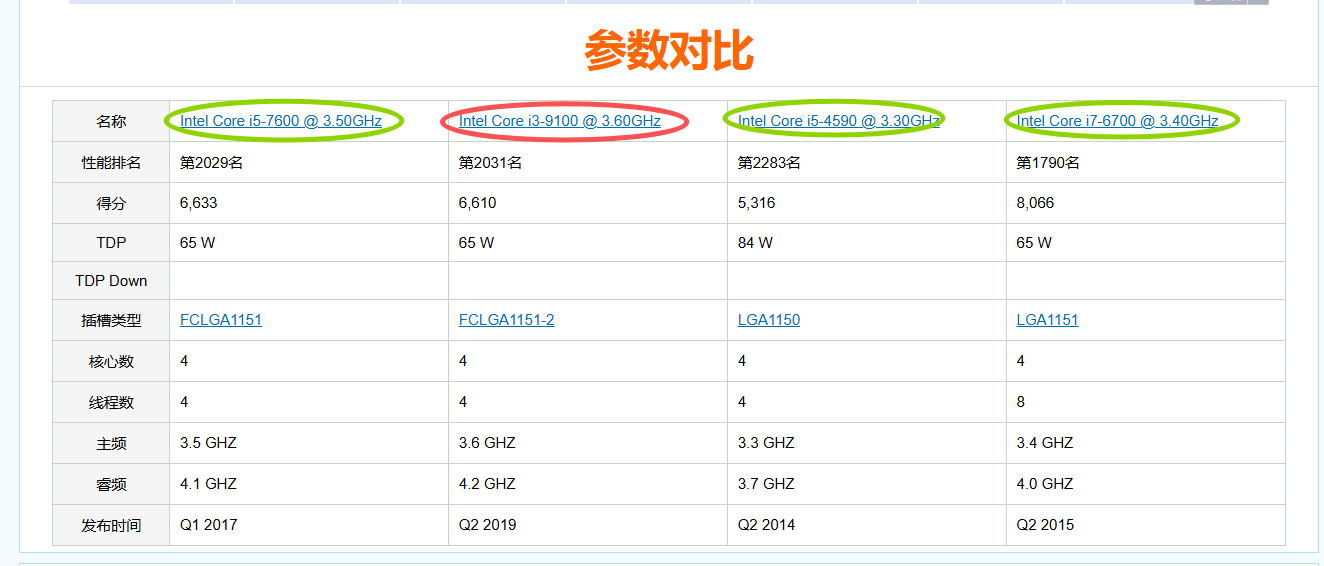Click thread count value 8
Image resolution: width=1324 pixels, height=566 pixels.
tap(1021, 402)
